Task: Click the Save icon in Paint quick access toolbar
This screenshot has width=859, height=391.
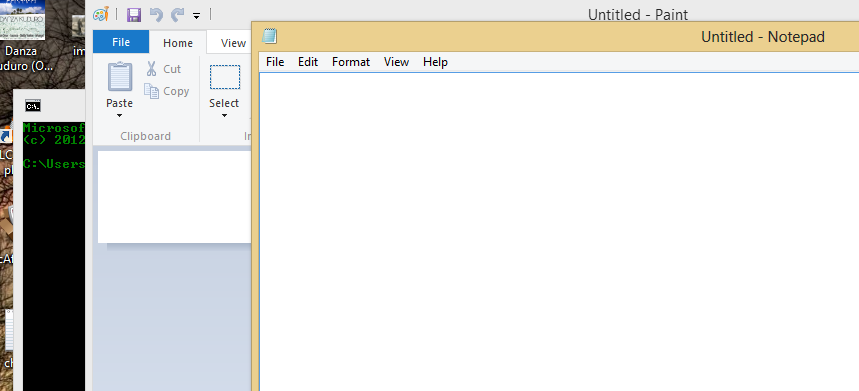Action: pos(134,15)
